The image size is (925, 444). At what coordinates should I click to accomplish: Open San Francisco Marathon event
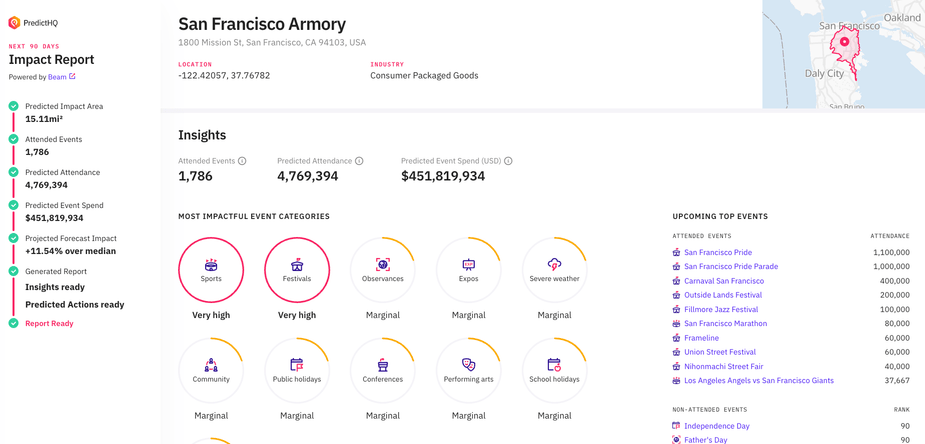(x=726, y=324)
